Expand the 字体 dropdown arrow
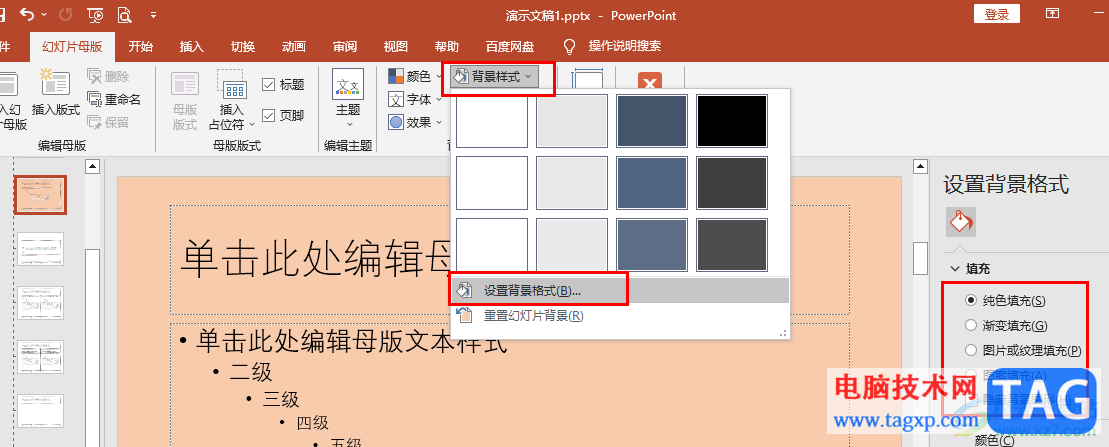This screenshot has width=1109, height=447. [439, 99]
